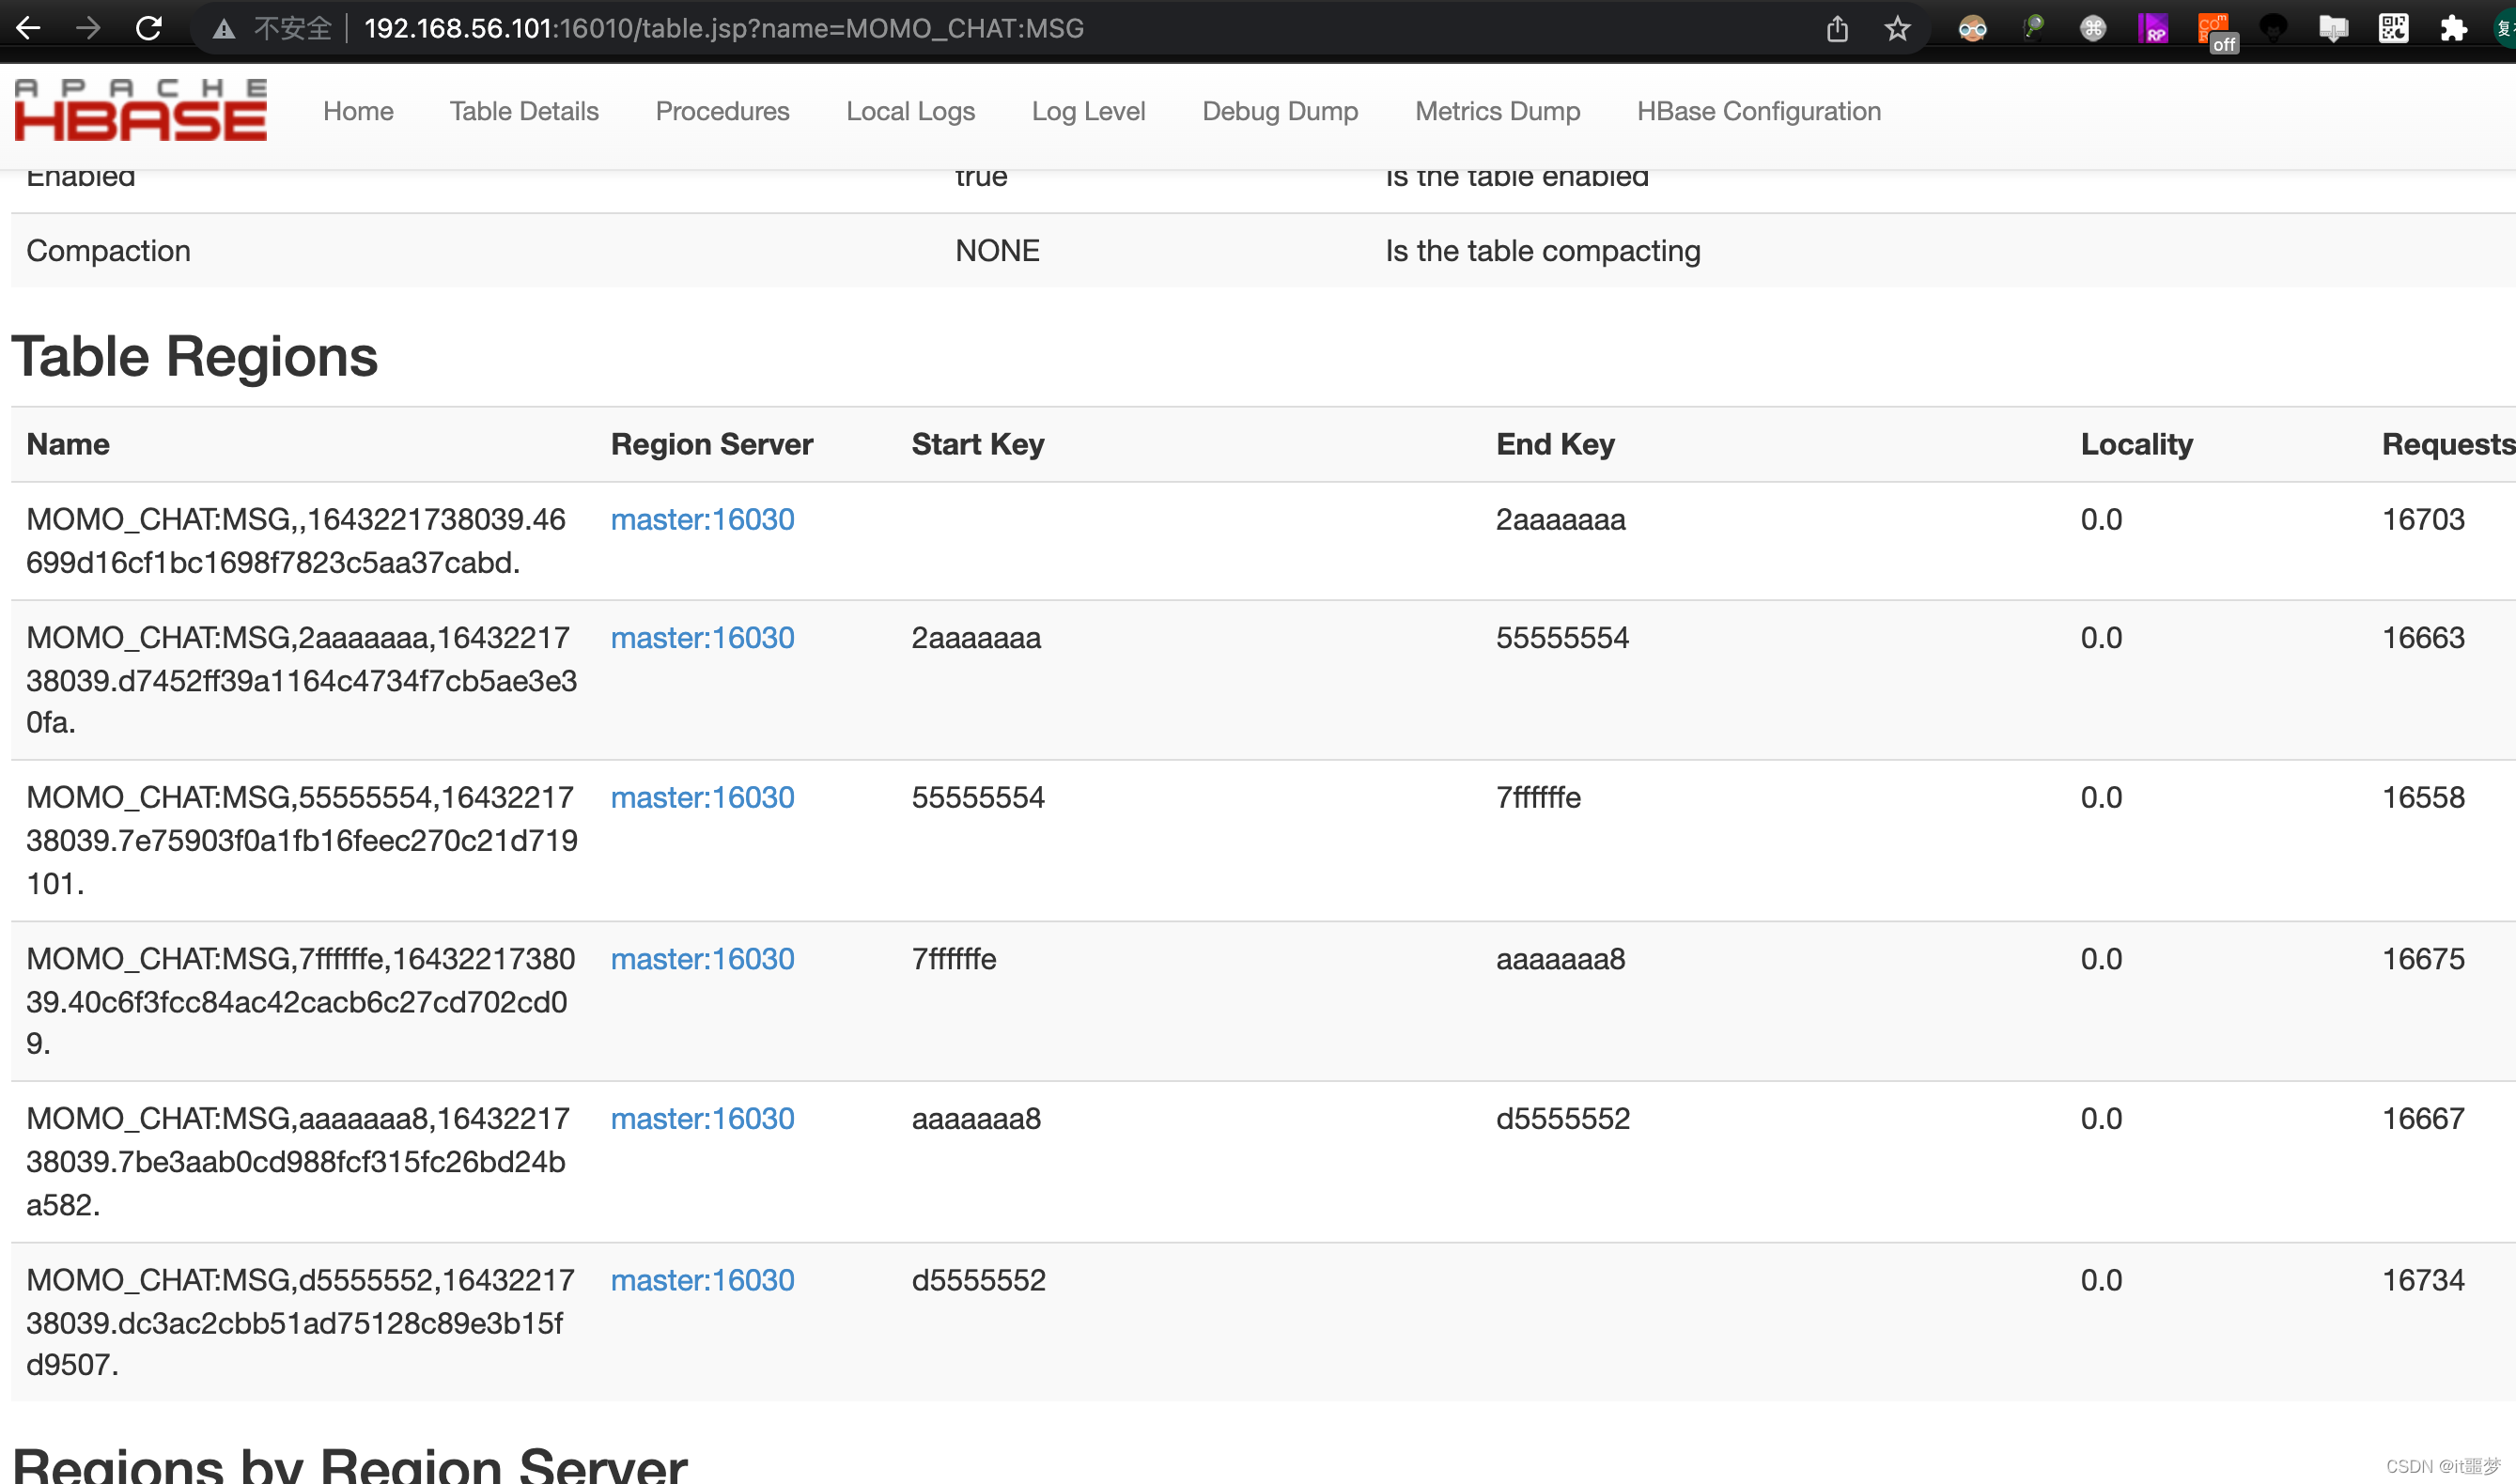Open the black round-head extension icon
This screenshot has height=1484, width=2516.
(2273, 28)
